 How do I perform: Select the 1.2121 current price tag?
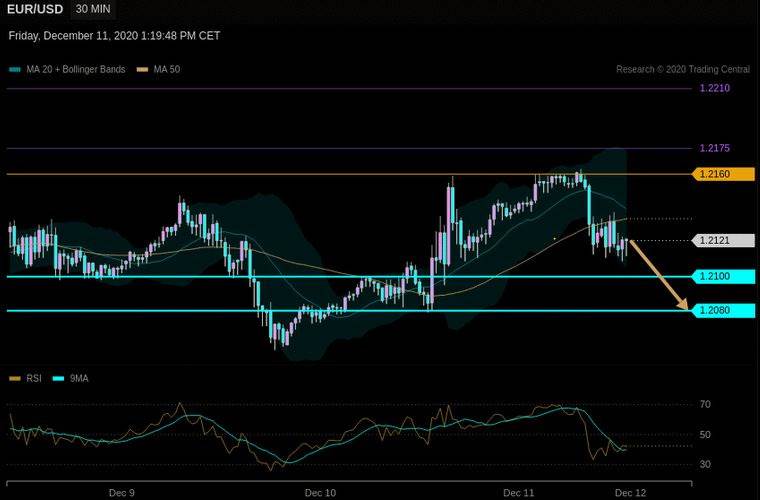[723, 240]
